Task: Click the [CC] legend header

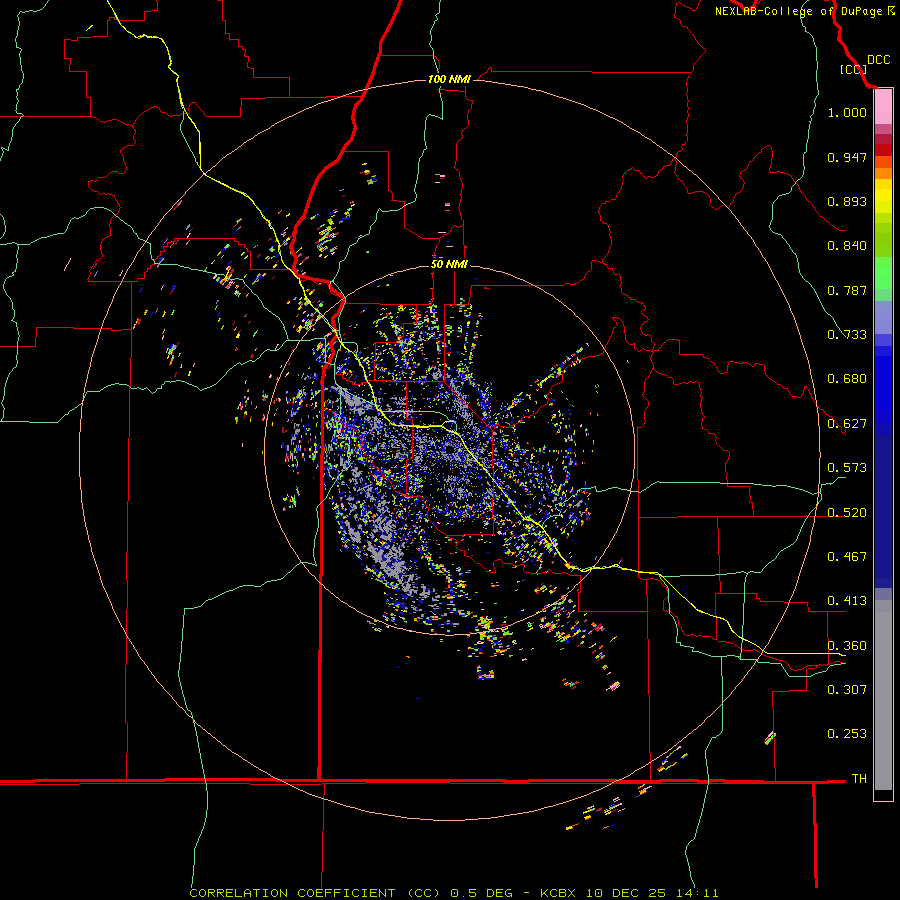Action: [x=853, y=69]
